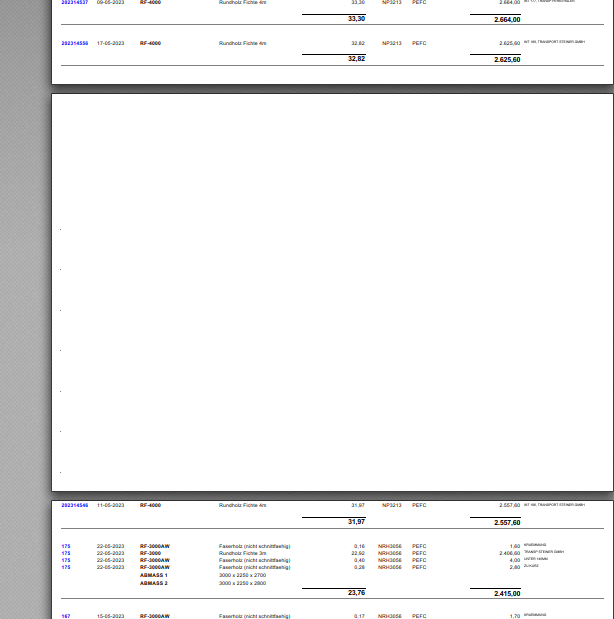614x619 pixels.
Task: Open the blue document number 202314546
Action: [x=75, y=505]
